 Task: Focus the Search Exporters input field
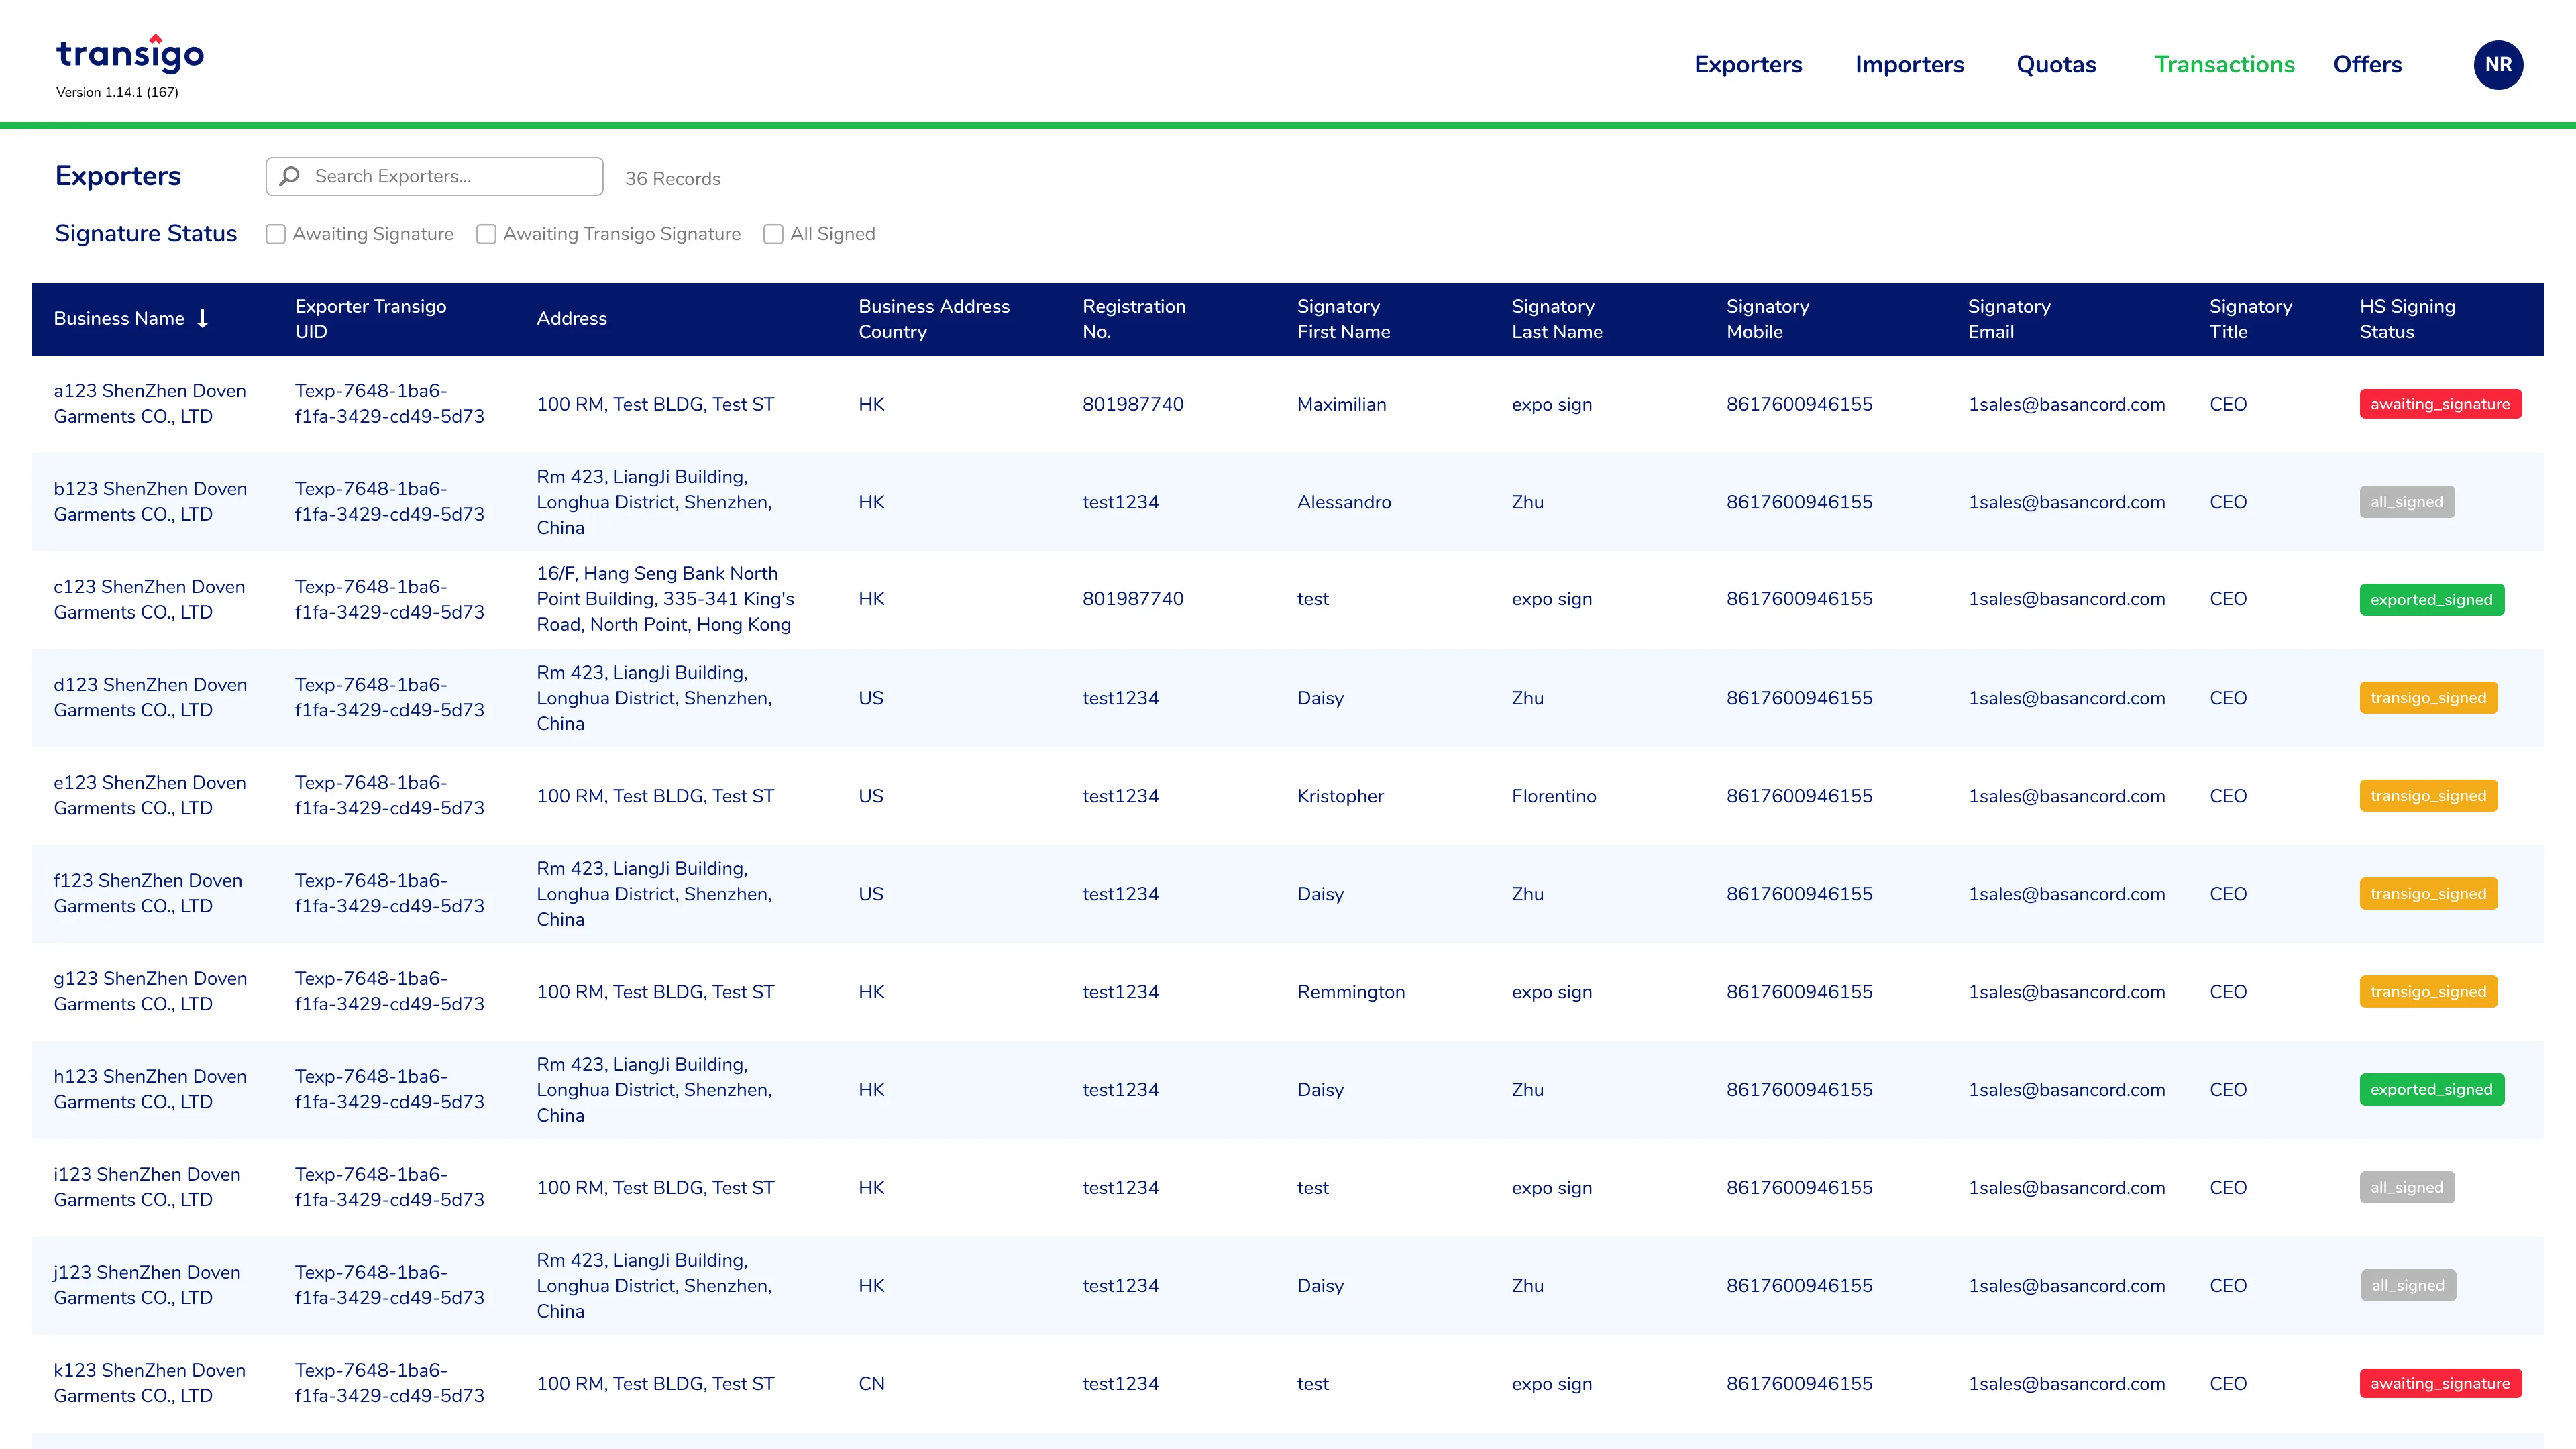pyautogui.click(x=434, y=176)
